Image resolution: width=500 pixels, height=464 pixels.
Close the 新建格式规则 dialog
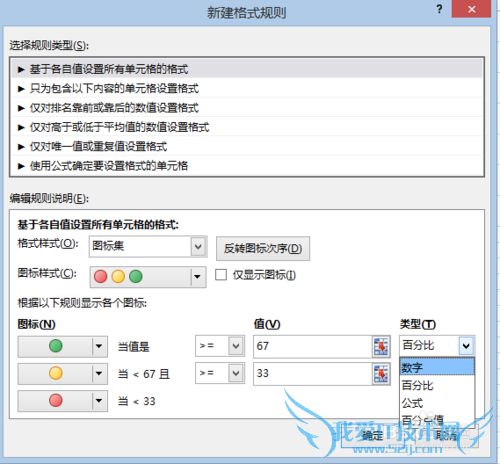tap(471, 9)
